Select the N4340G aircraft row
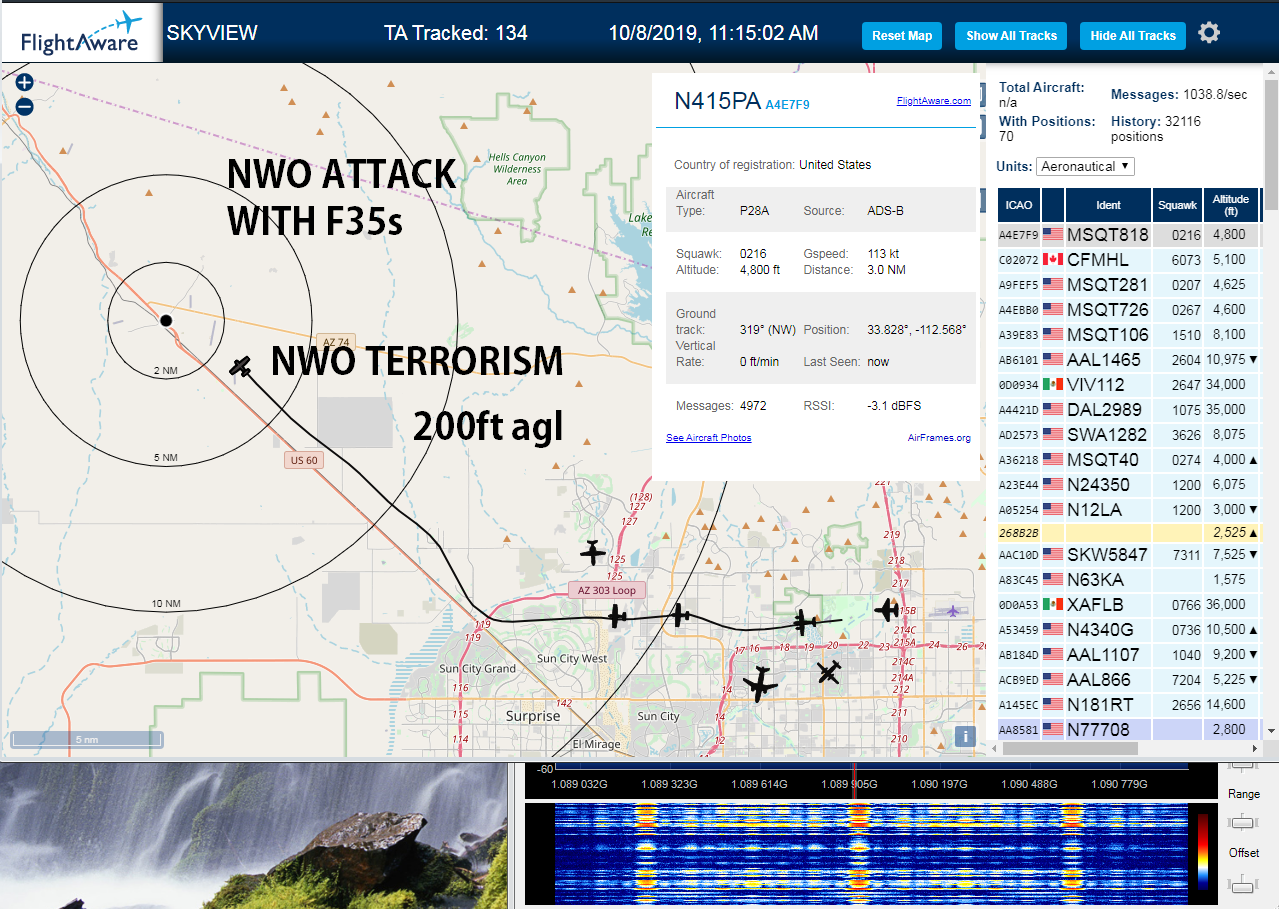Image resolution: width=1279 pixels, height=909 pixels. point(1129,629)
